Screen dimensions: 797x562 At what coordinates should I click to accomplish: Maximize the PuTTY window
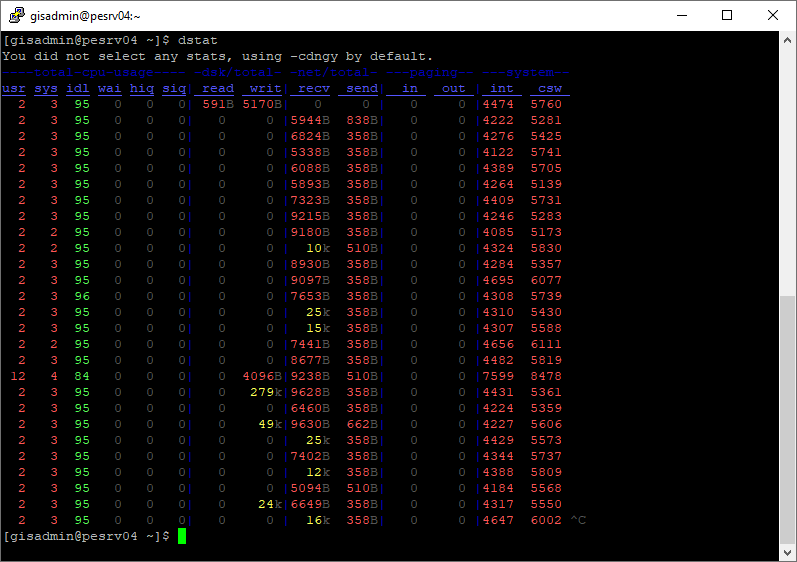click(x=727, y=15)
